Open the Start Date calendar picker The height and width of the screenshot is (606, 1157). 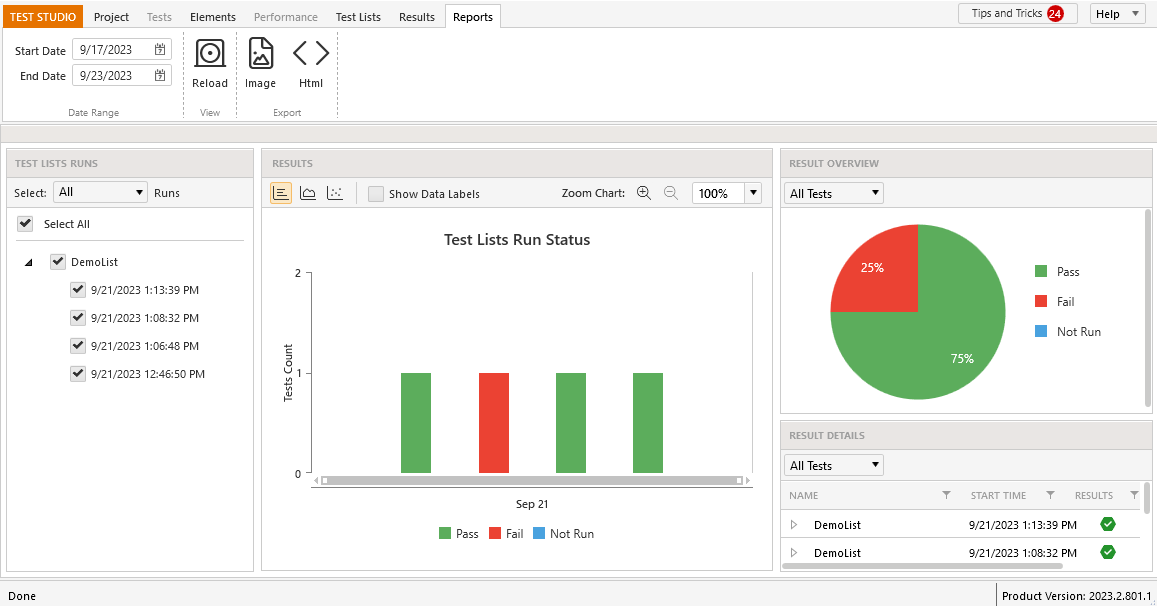click(x=160, y=49)
